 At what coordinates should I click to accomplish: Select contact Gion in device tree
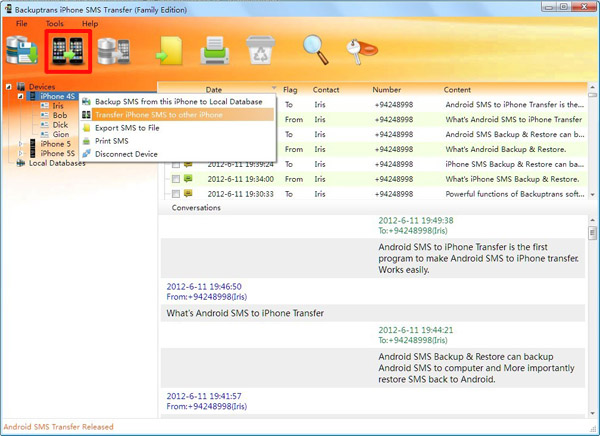click(61, 134)
